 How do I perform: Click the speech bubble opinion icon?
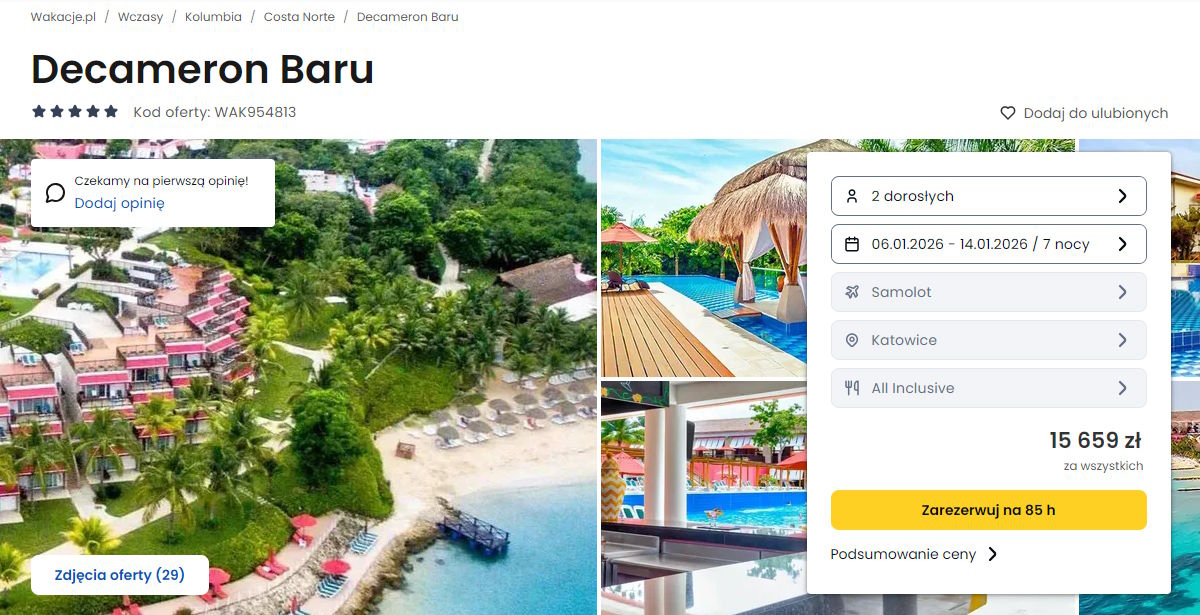pyautogui.click(x=56, y=193)
